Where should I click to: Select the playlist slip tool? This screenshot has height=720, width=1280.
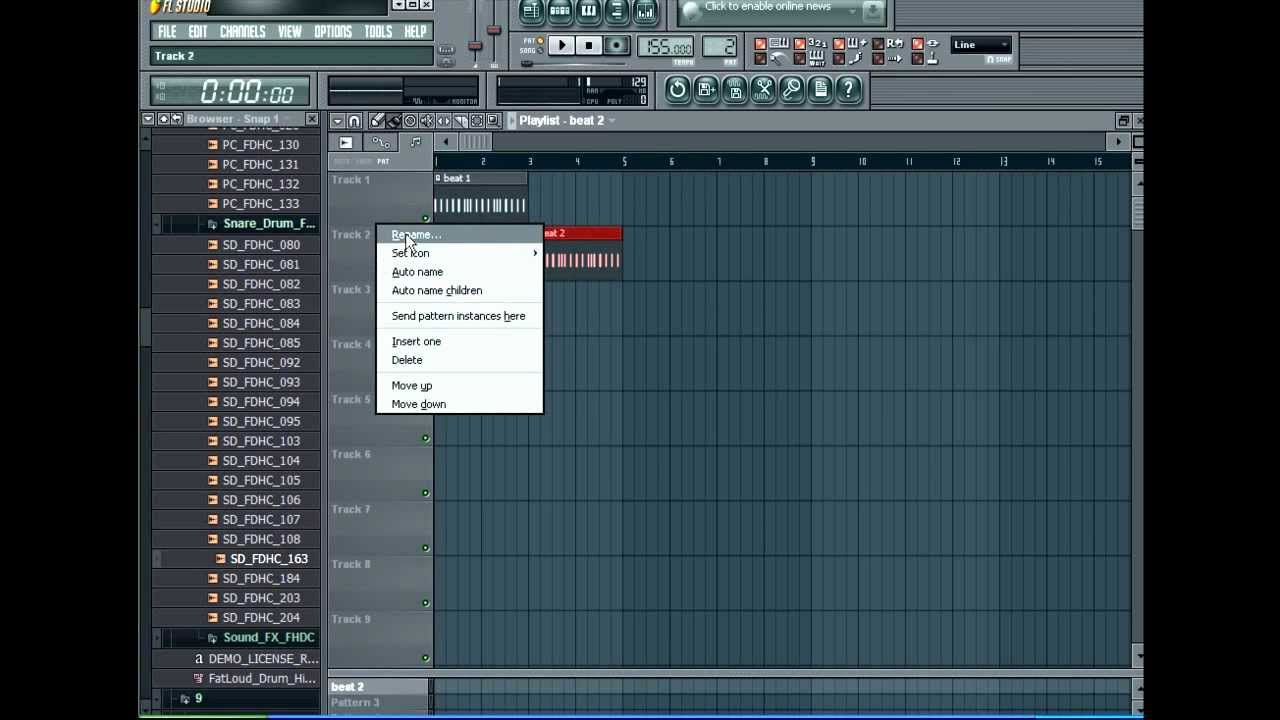coord(444,121)
